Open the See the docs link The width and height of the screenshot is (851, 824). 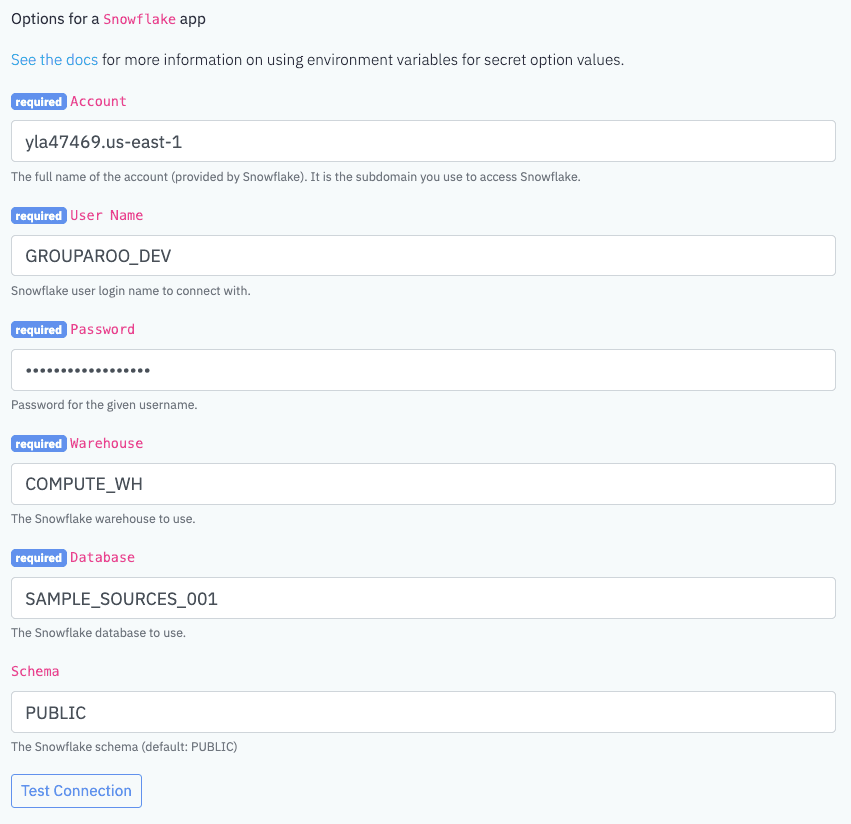(54, 60)
